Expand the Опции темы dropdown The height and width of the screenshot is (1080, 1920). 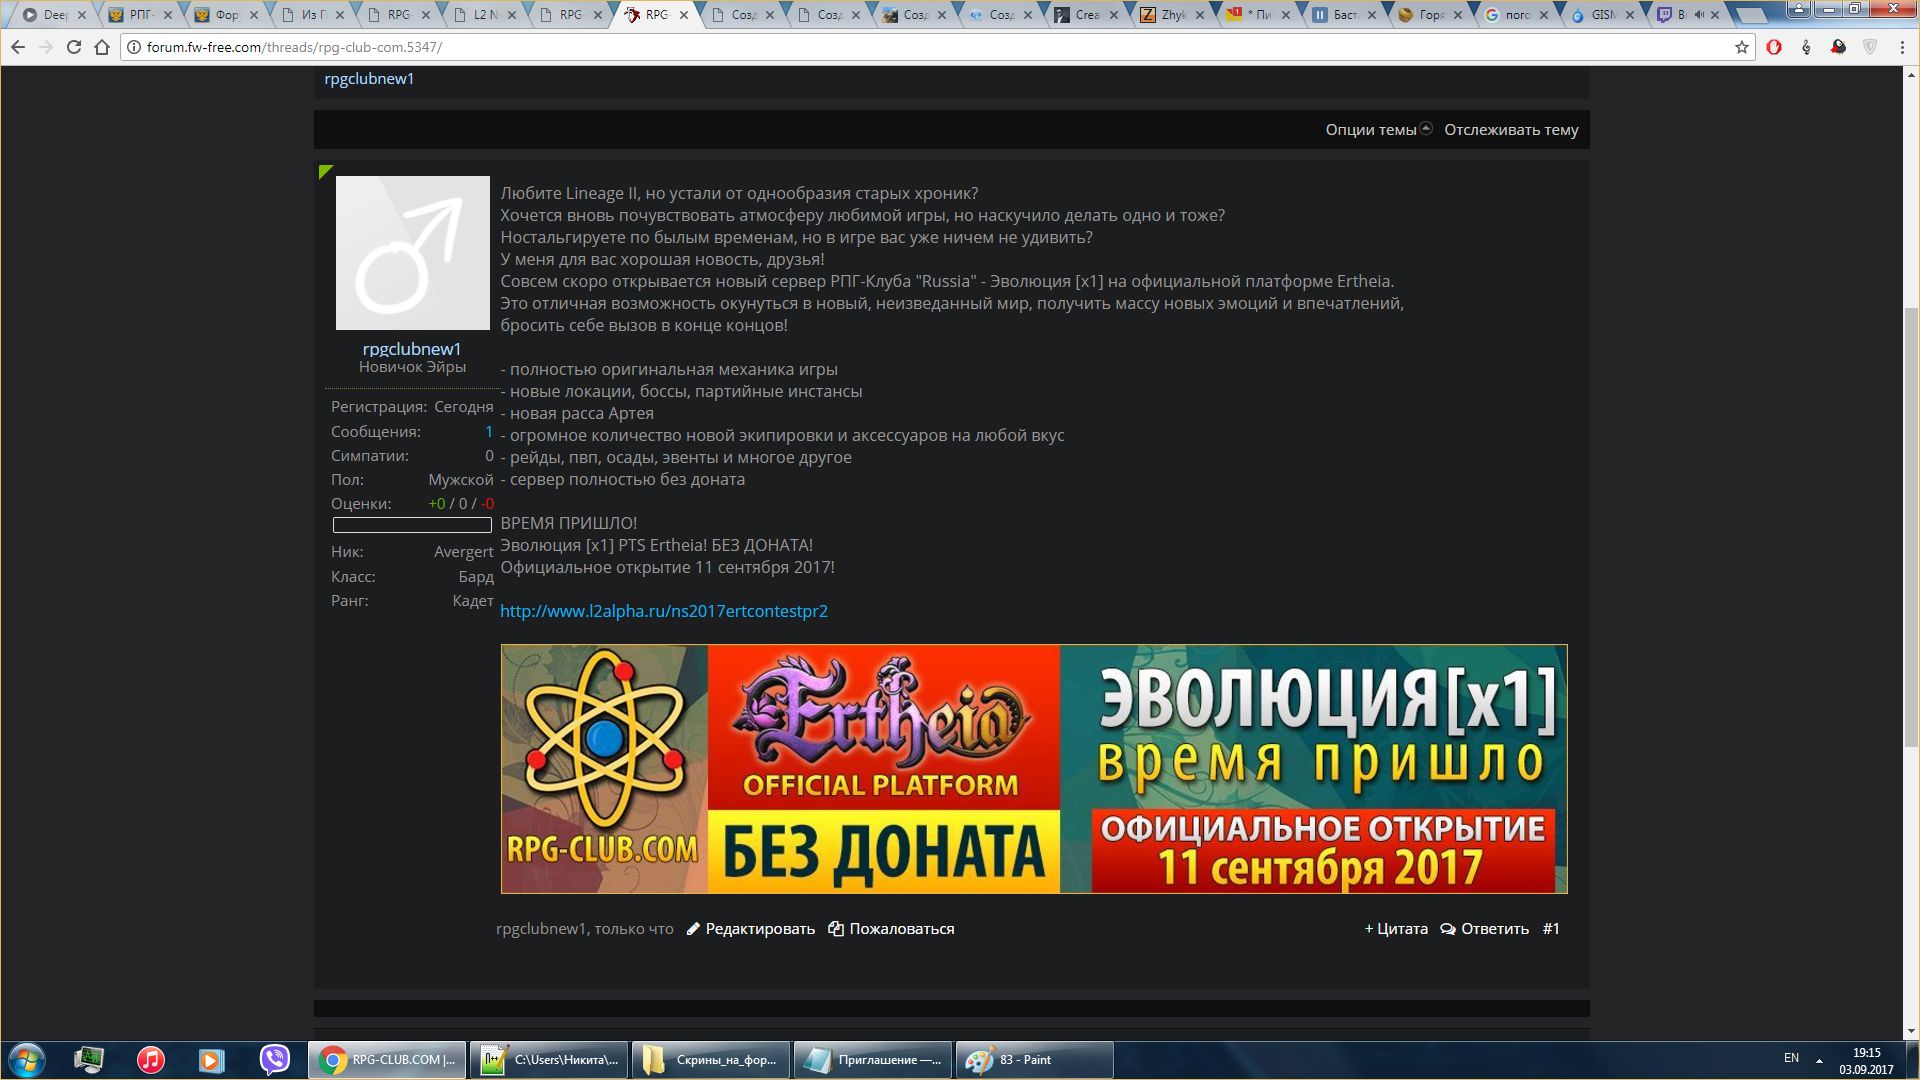(x=1378, y=130)
